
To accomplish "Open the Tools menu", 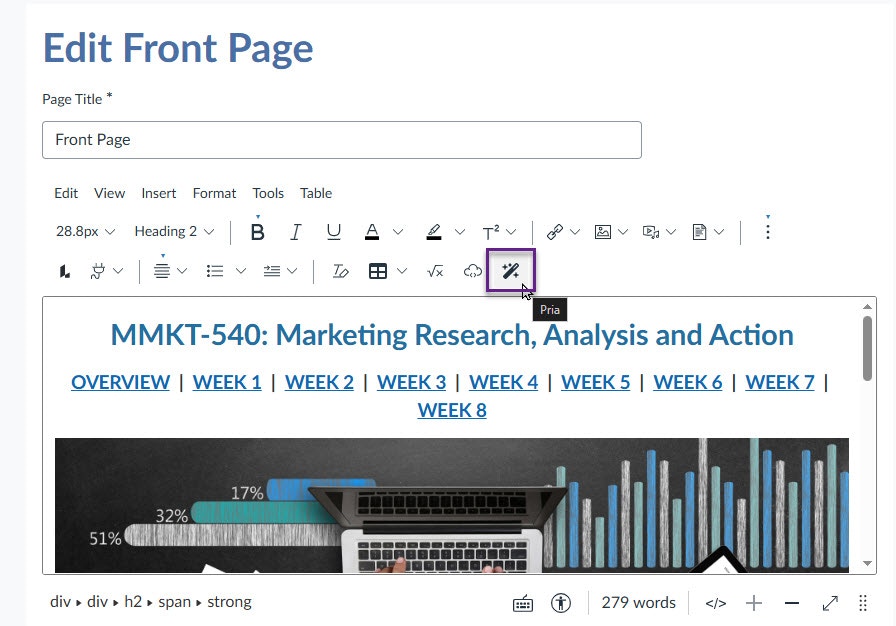I will (268, 194).
